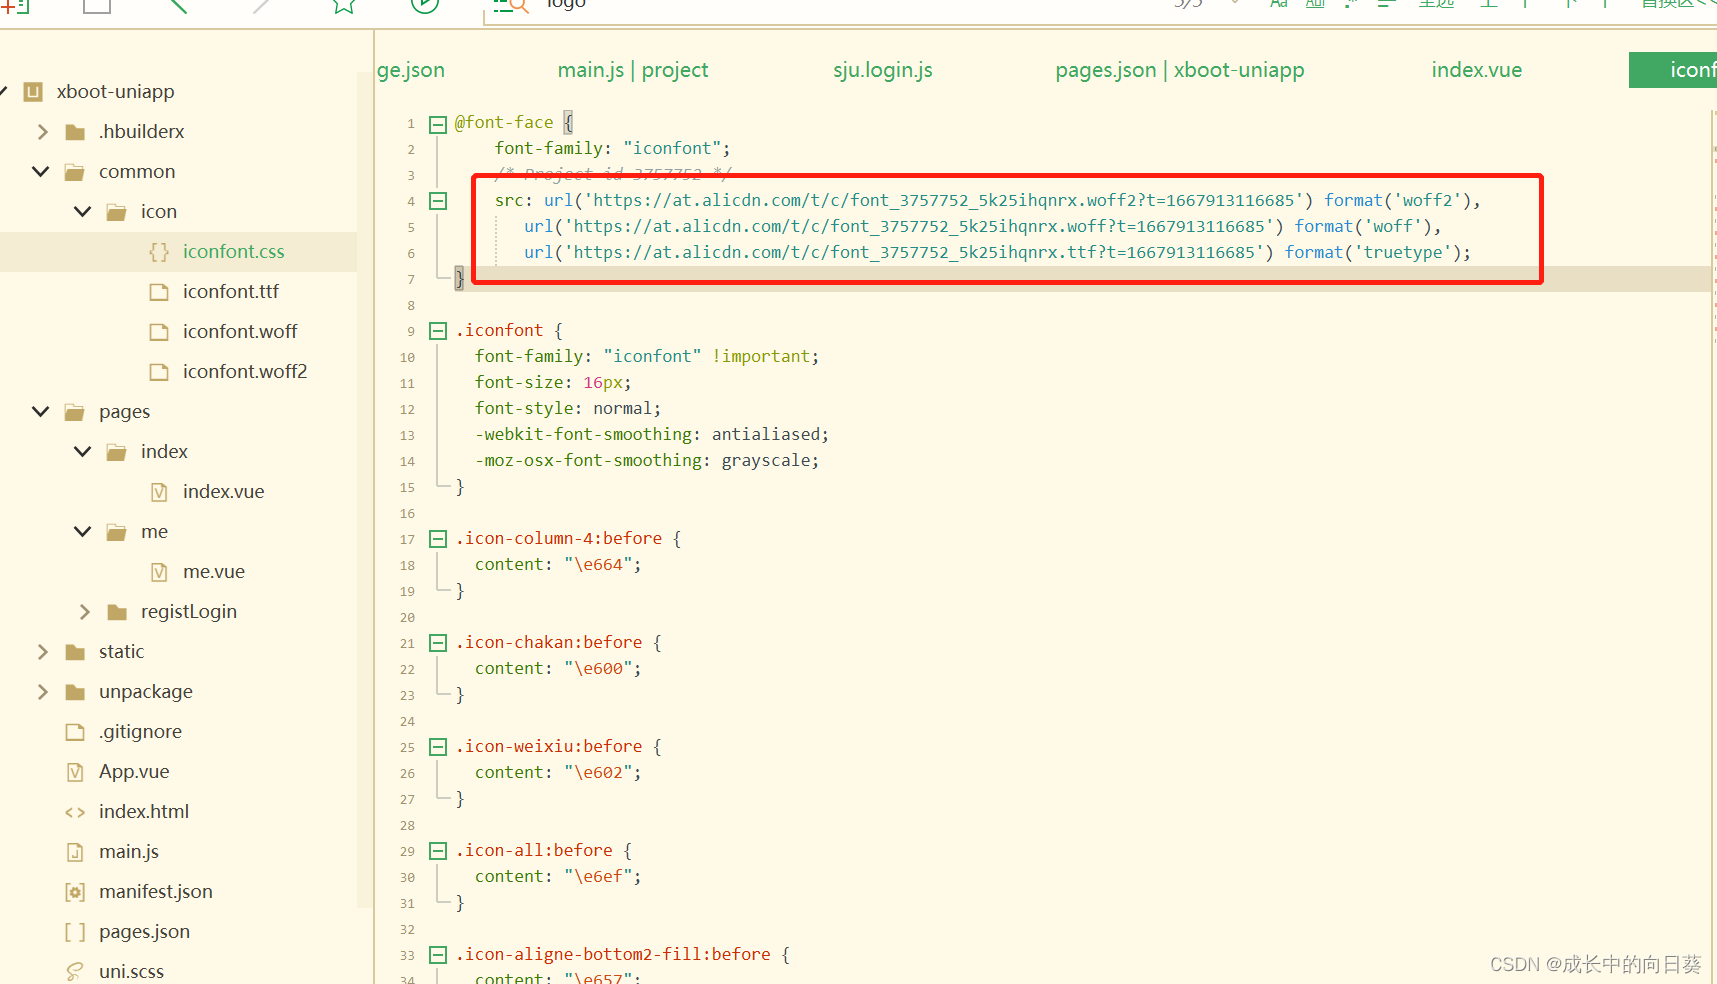Click the iconfont.ttf file icon

pos(159,292)
